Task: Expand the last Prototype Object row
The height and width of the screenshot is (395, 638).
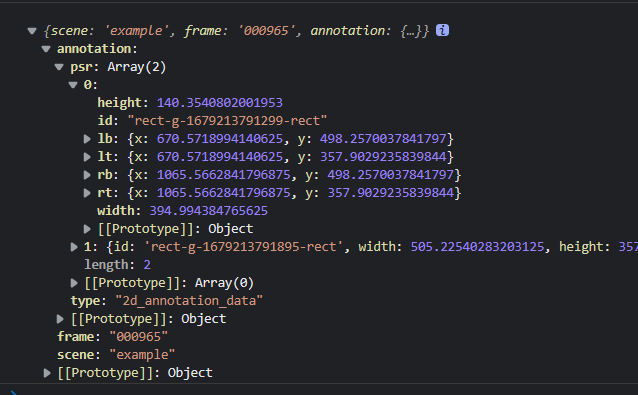Action: click(46, 373)
